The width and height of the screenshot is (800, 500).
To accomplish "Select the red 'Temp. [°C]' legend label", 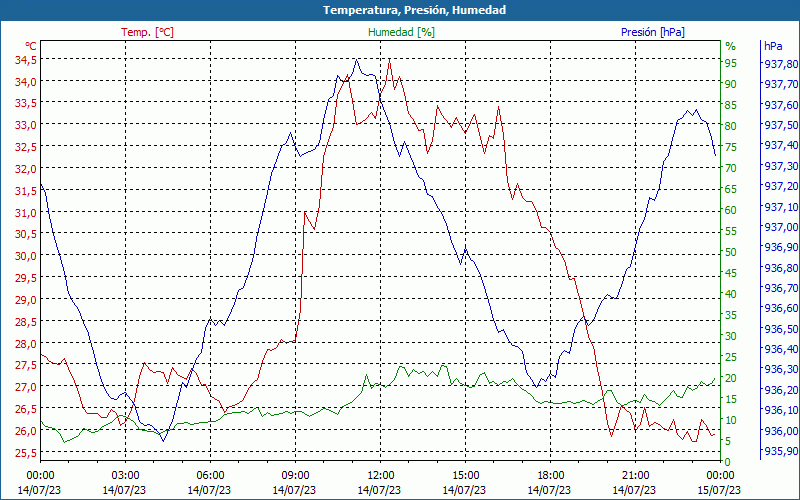I will pyautogui.click(x=147, y=32).
